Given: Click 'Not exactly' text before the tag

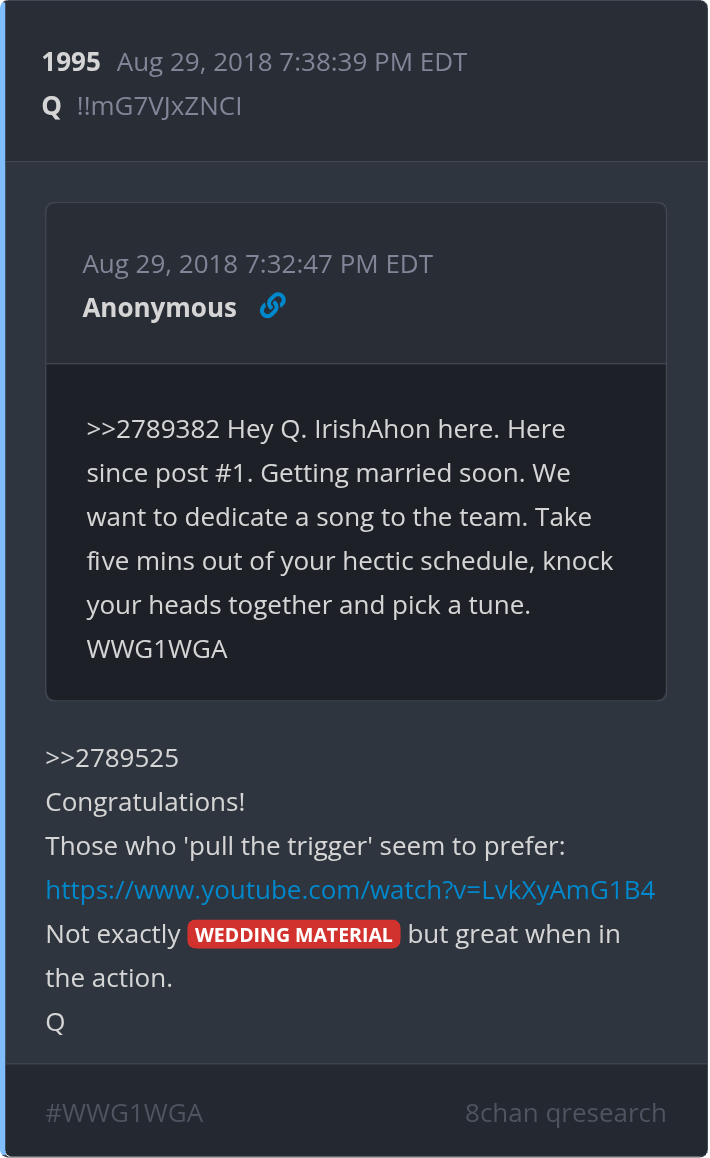Looking at the screenshot, I should pyautogui.click(x=113, y=934).
